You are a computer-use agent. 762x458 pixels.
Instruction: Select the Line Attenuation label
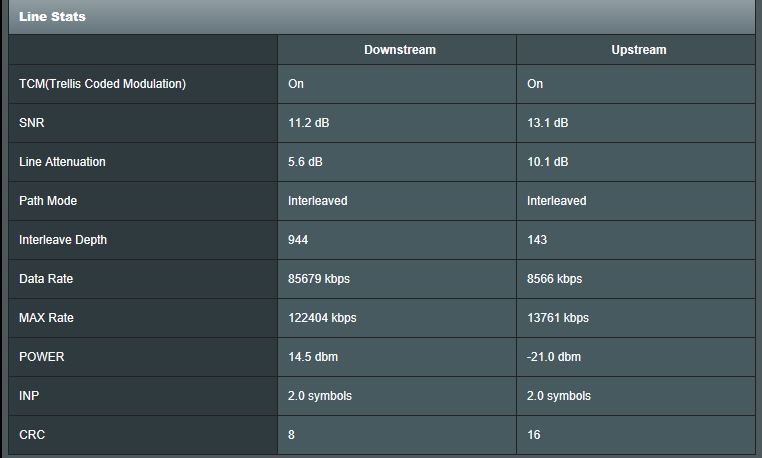[62, 162]
